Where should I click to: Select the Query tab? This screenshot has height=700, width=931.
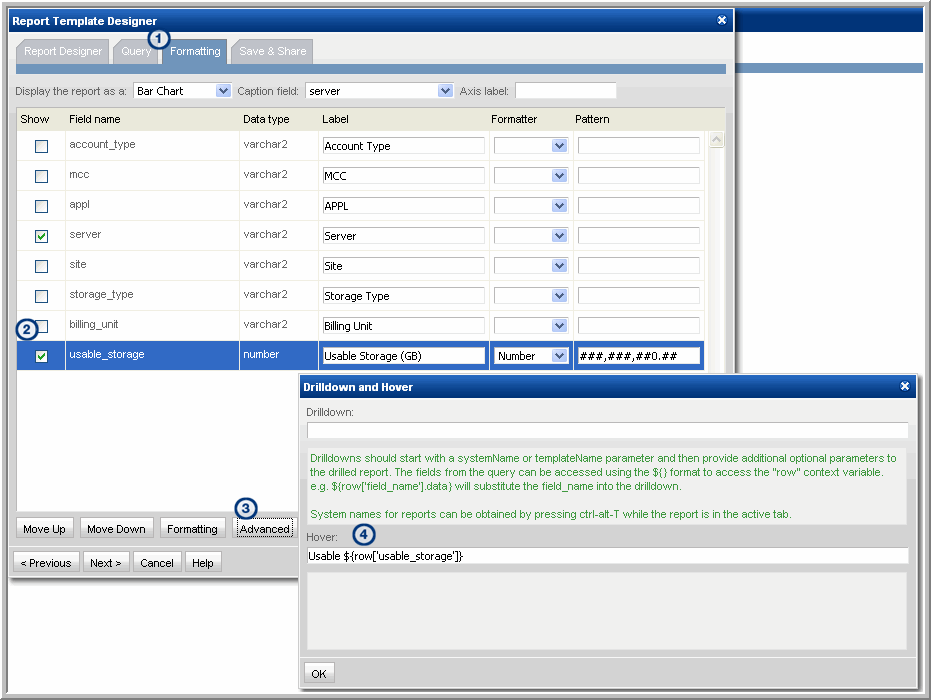[x=135, y=51]
